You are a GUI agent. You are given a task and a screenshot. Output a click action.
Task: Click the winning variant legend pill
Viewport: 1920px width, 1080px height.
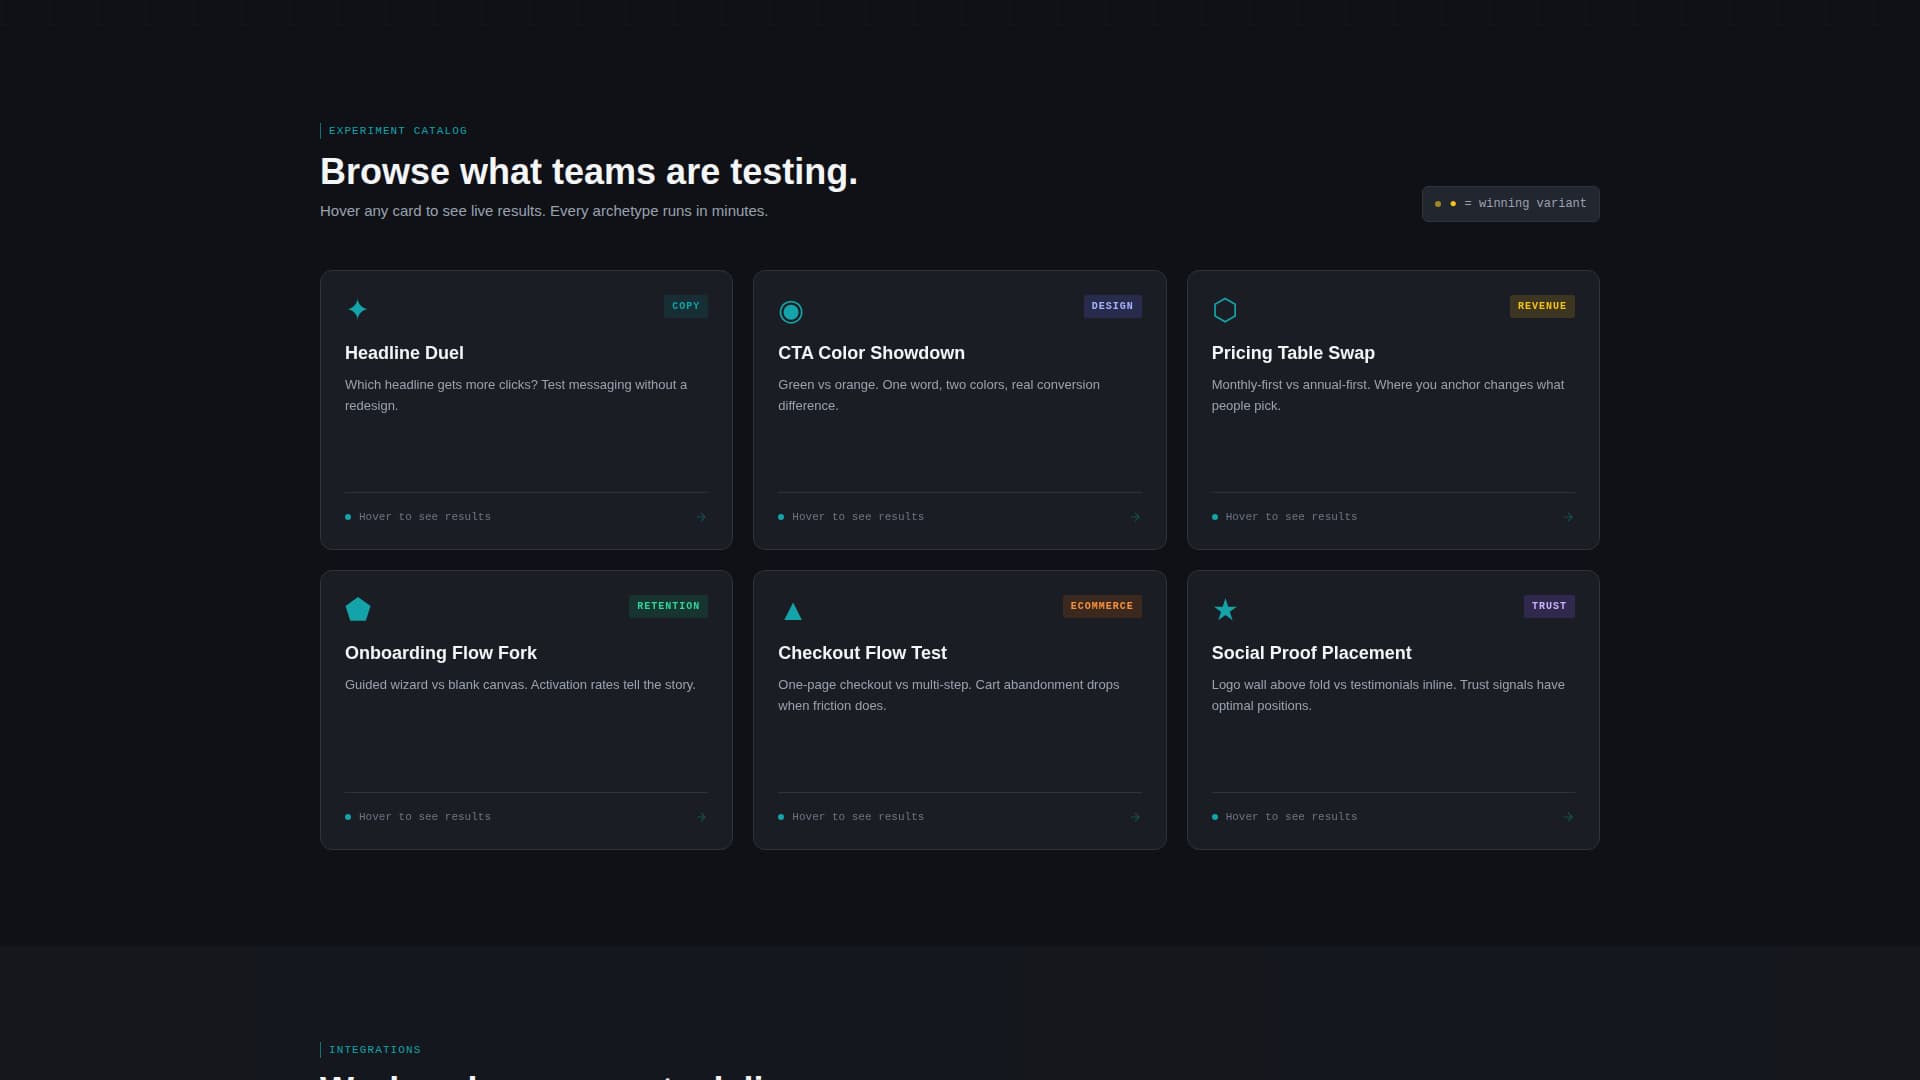pos(1510,204)
